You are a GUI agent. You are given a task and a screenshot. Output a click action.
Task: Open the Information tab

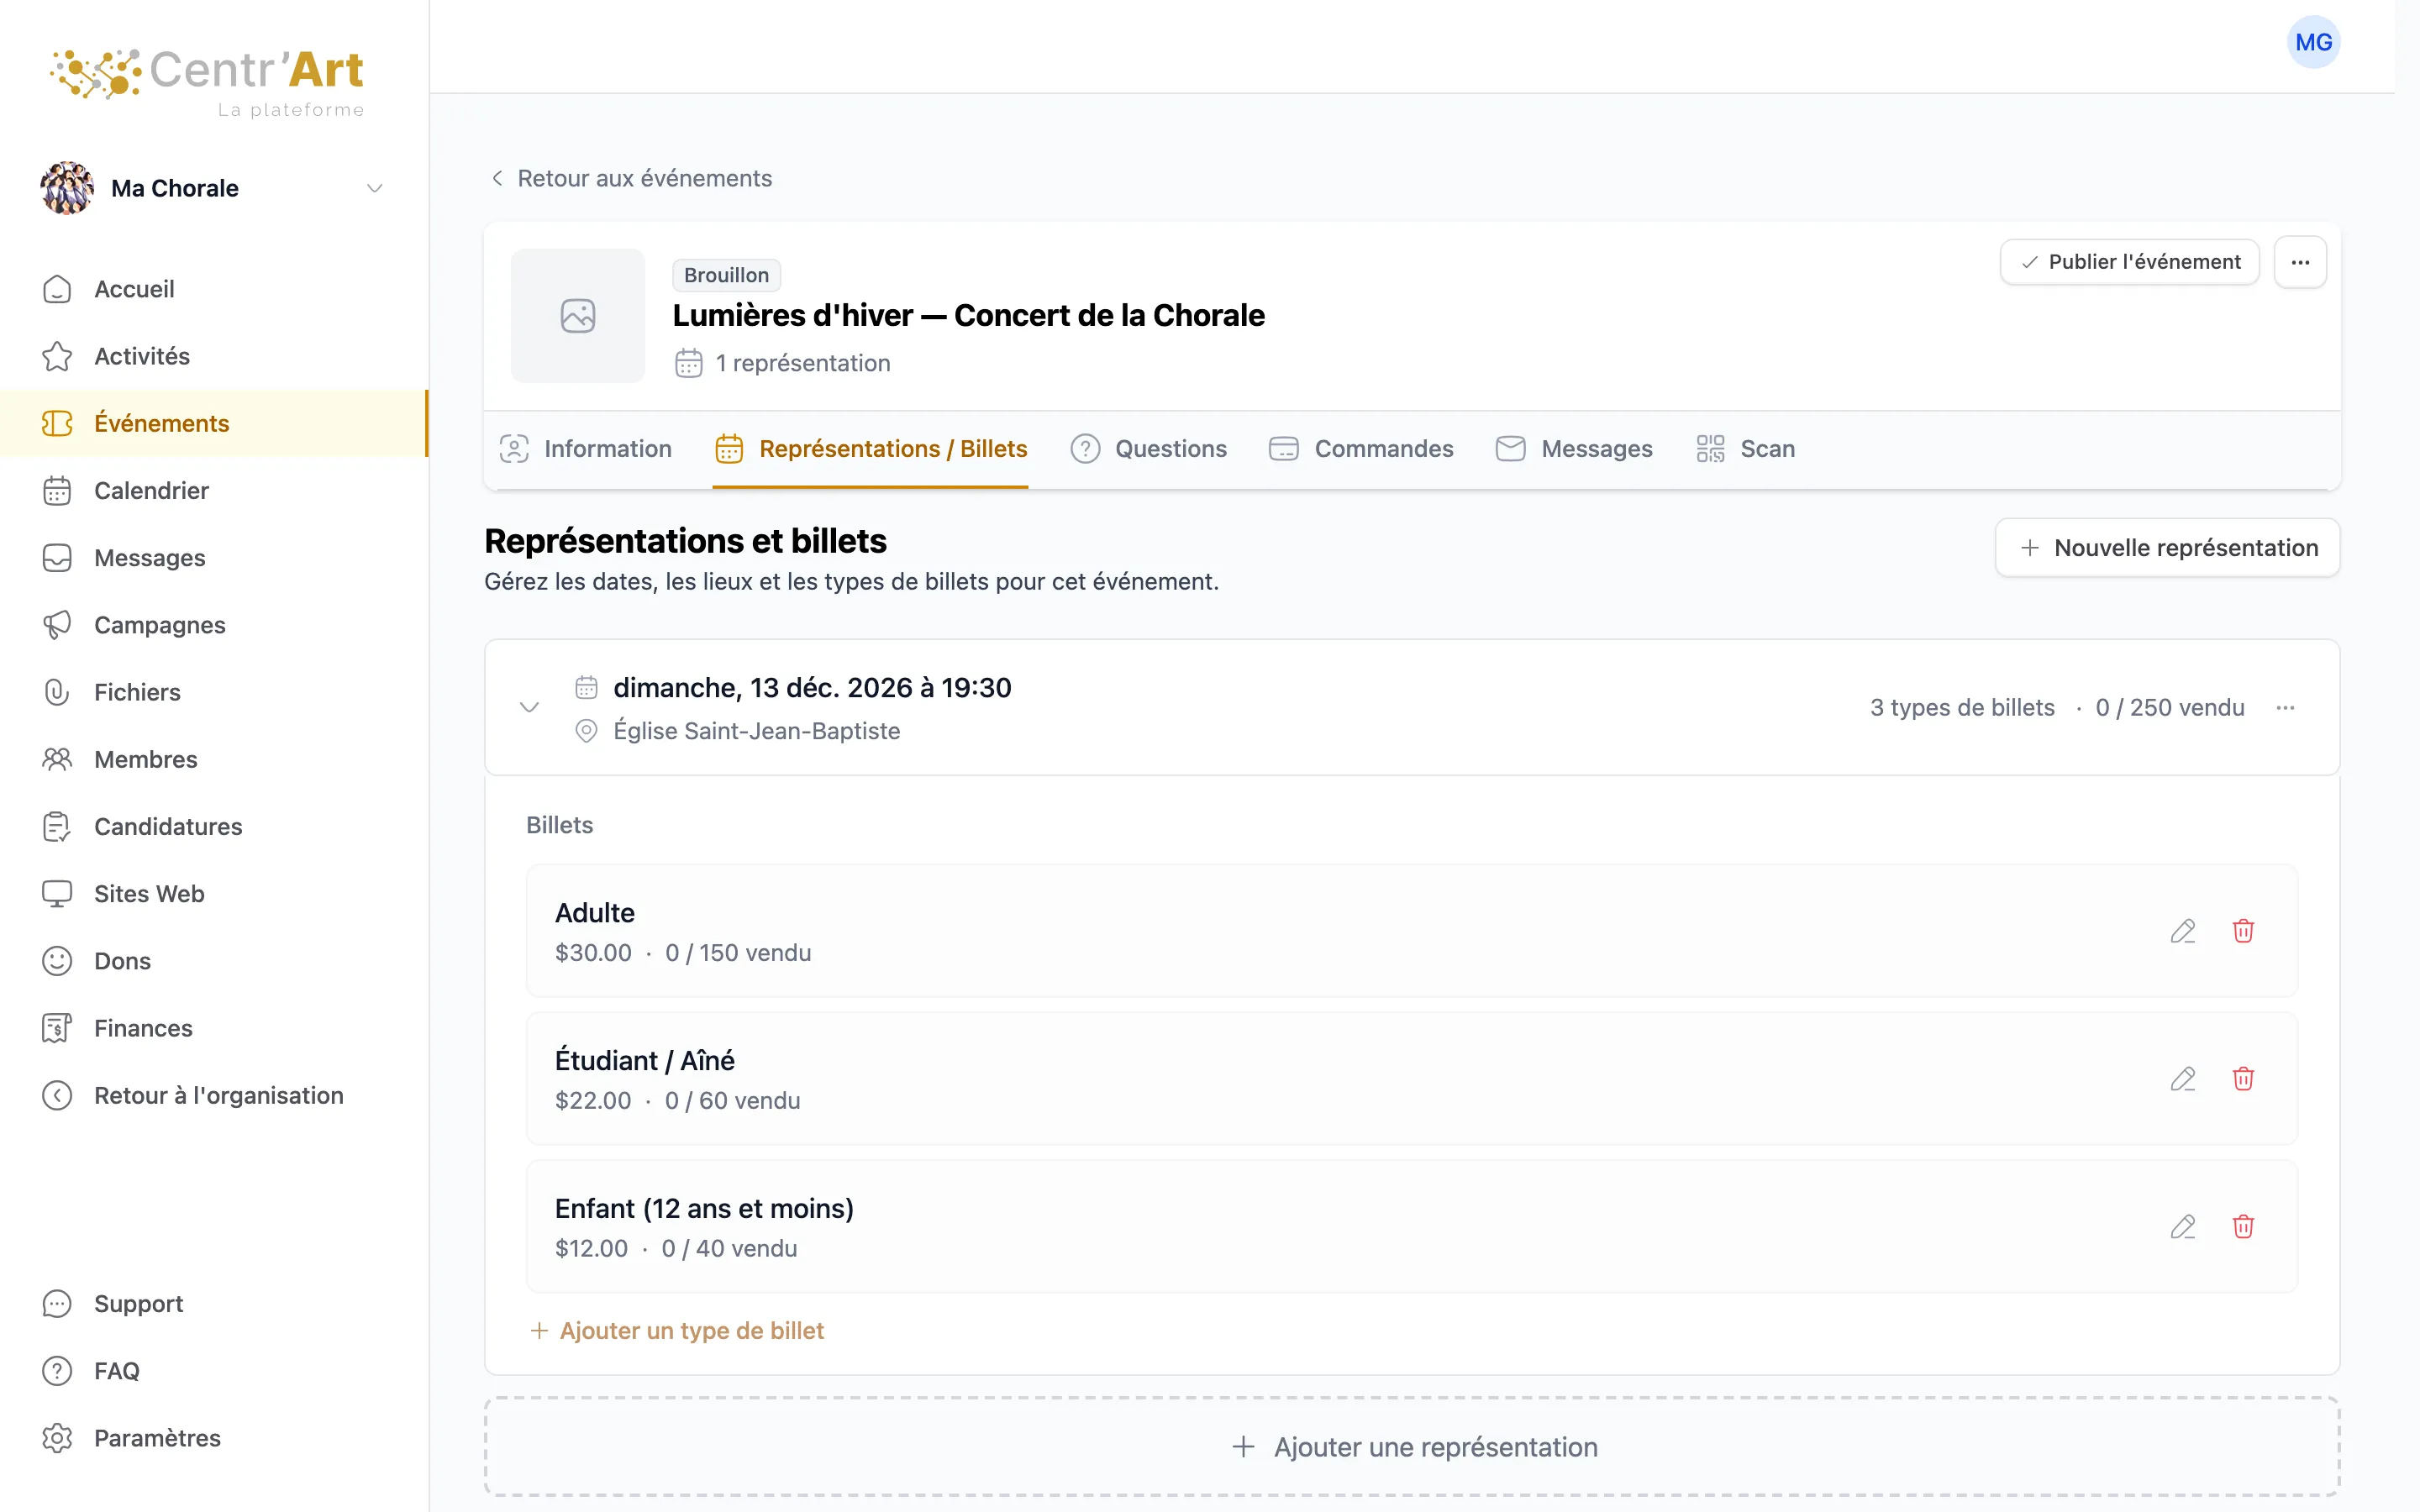point(586,449)
